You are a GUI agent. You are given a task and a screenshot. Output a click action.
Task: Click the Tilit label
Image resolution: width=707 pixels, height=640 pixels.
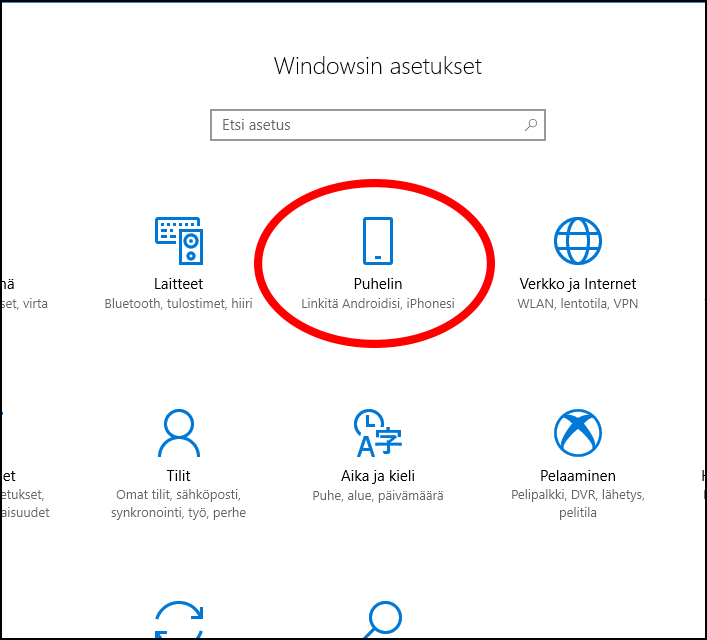(179, 475)
